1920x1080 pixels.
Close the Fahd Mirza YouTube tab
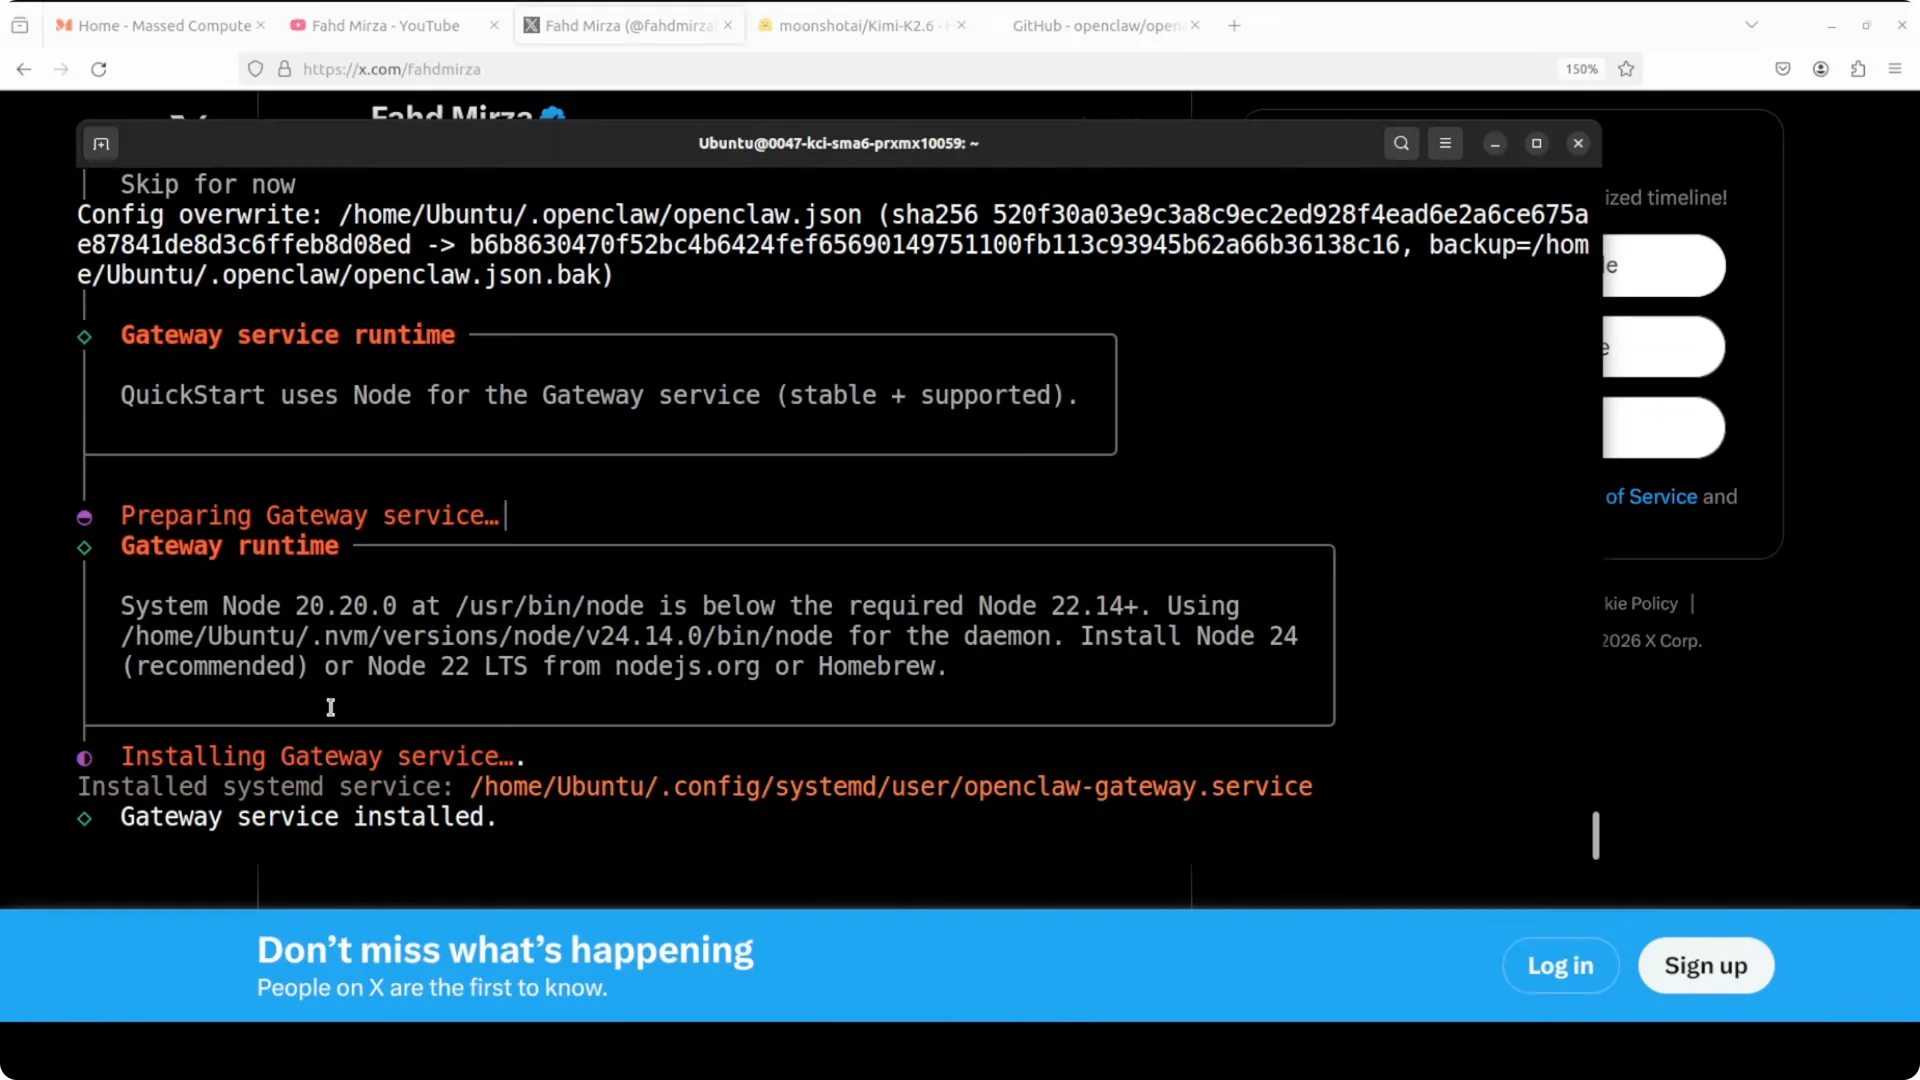[494, 25]
